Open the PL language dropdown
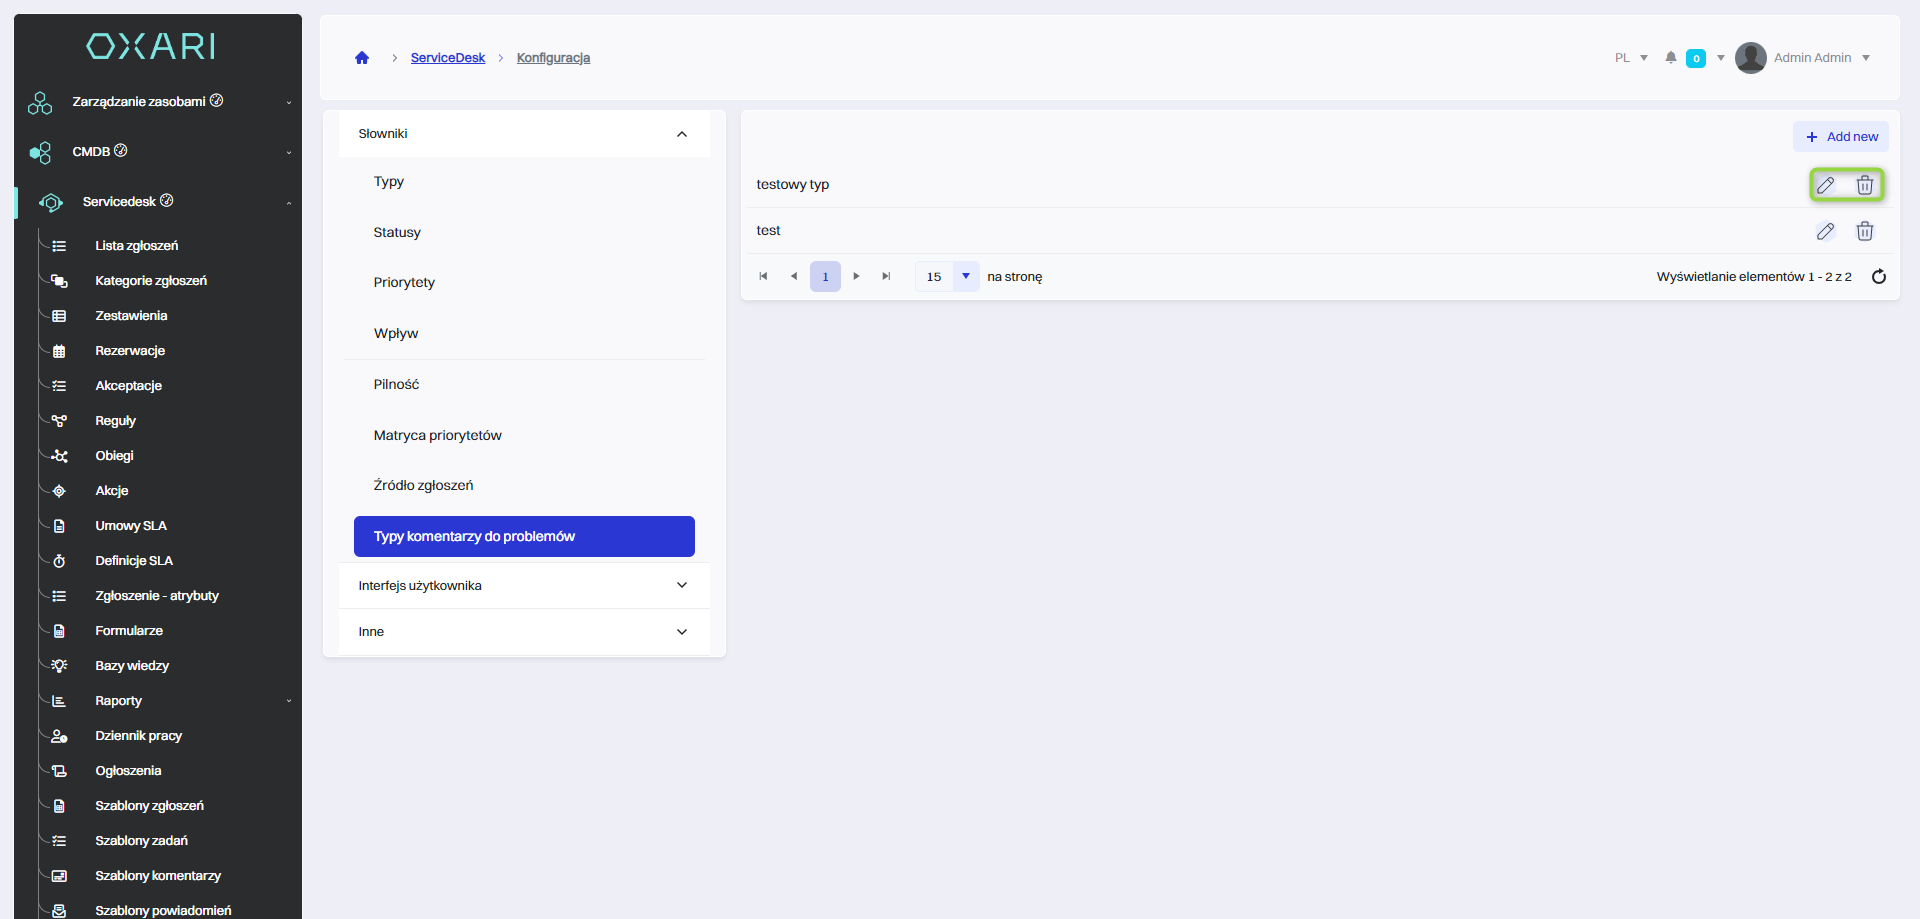Screen dimensions: 1920x919 coord(1630,58)
